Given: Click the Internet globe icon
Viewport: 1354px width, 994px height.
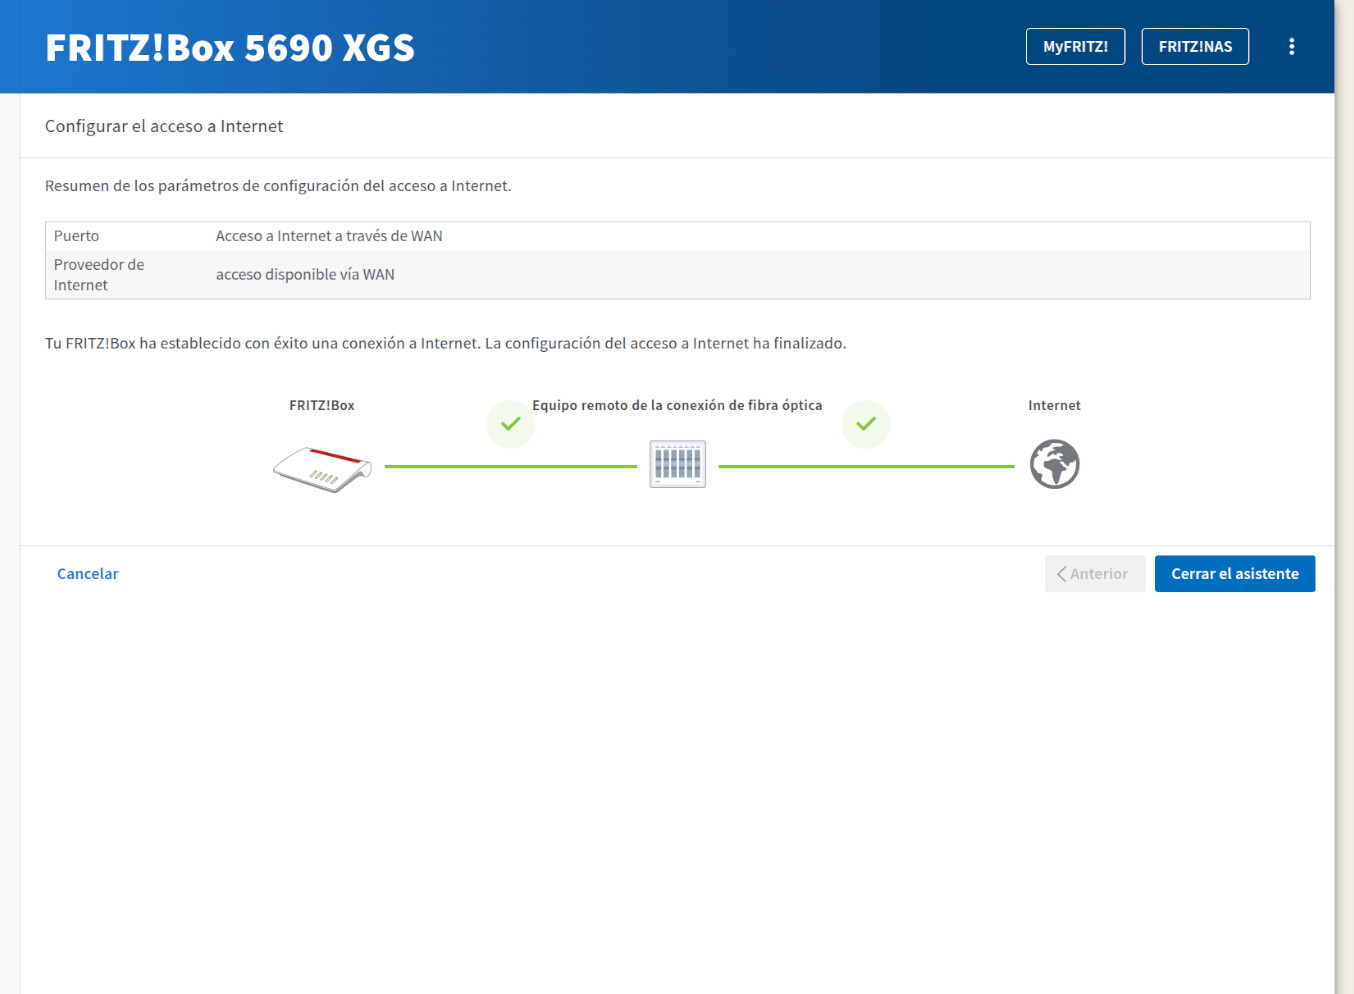Looking at the screenshot, I should (x=1054, y=464).
